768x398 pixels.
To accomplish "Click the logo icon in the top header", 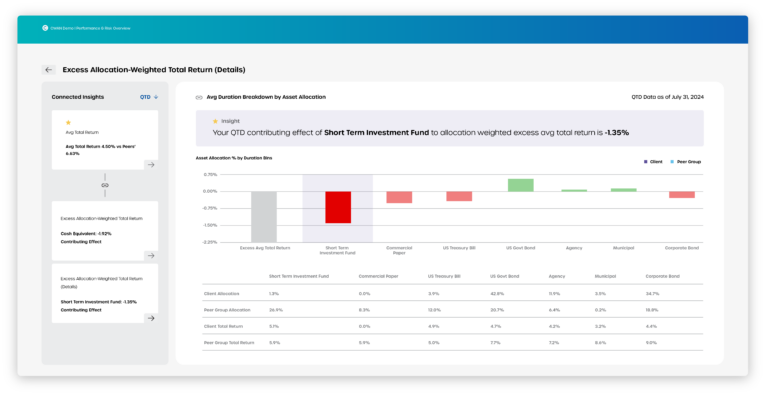I will [x=45, y=28].
